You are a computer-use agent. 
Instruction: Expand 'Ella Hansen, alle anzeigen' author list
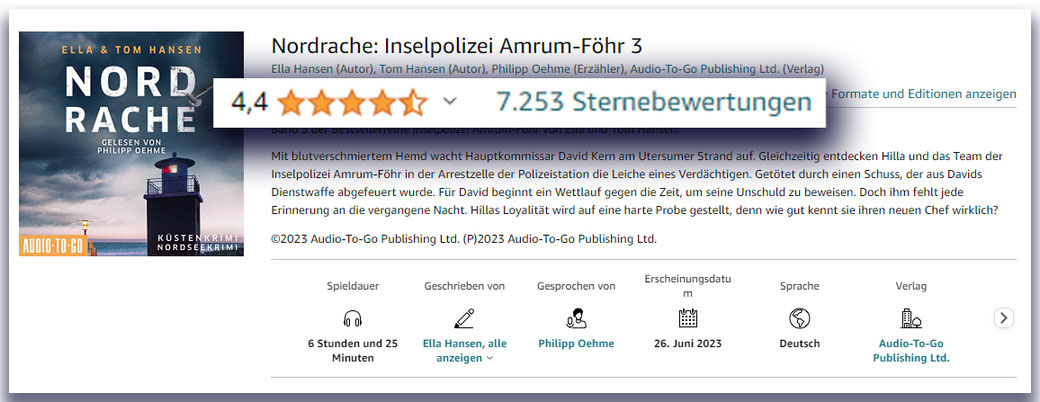click(x=464, y=351)
